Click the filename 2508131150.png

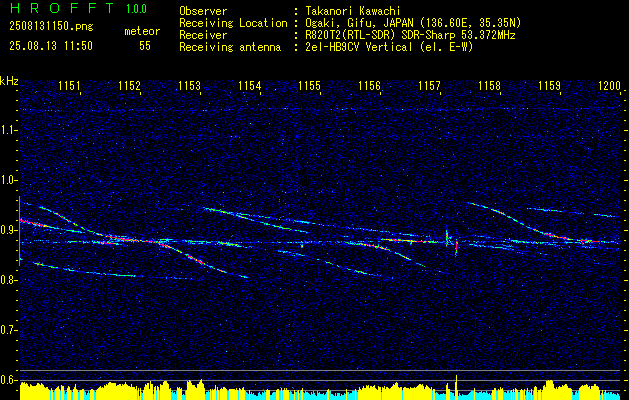coord(51,26)
